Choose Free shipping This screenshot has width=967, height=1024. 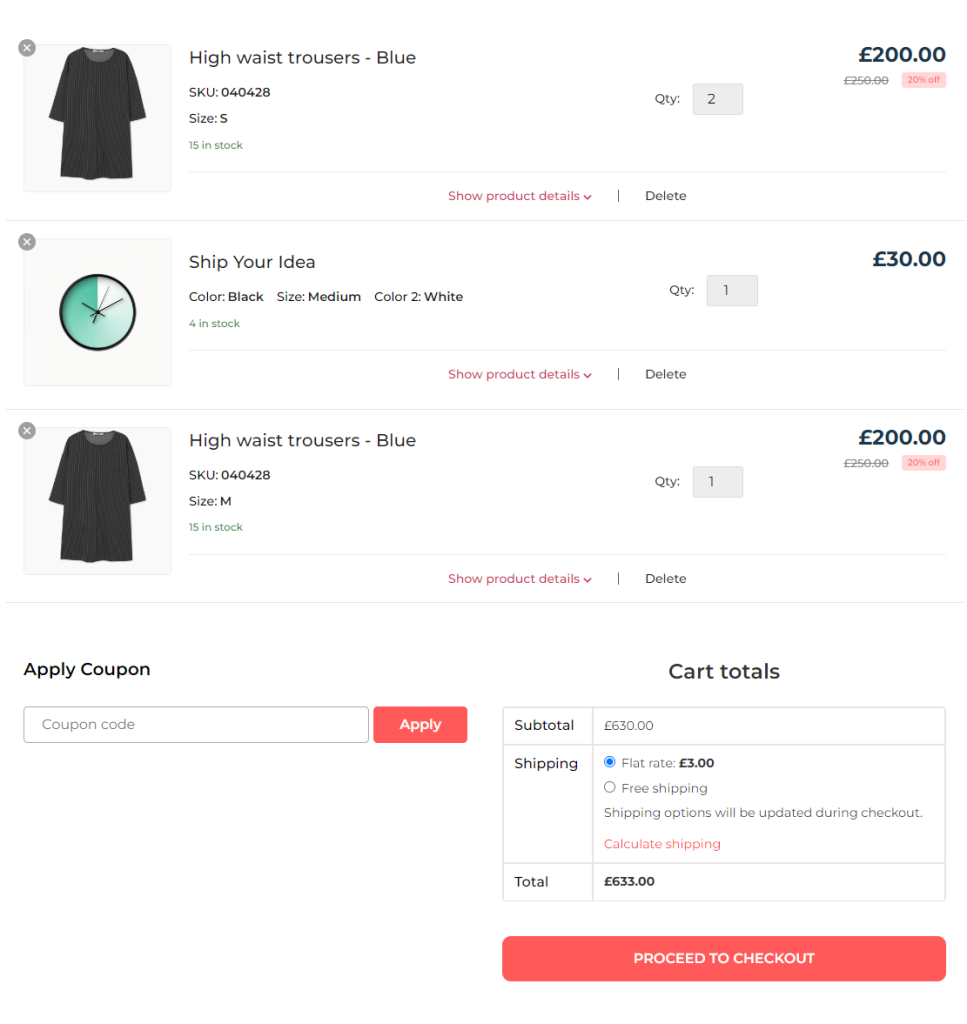coord(610,787)
